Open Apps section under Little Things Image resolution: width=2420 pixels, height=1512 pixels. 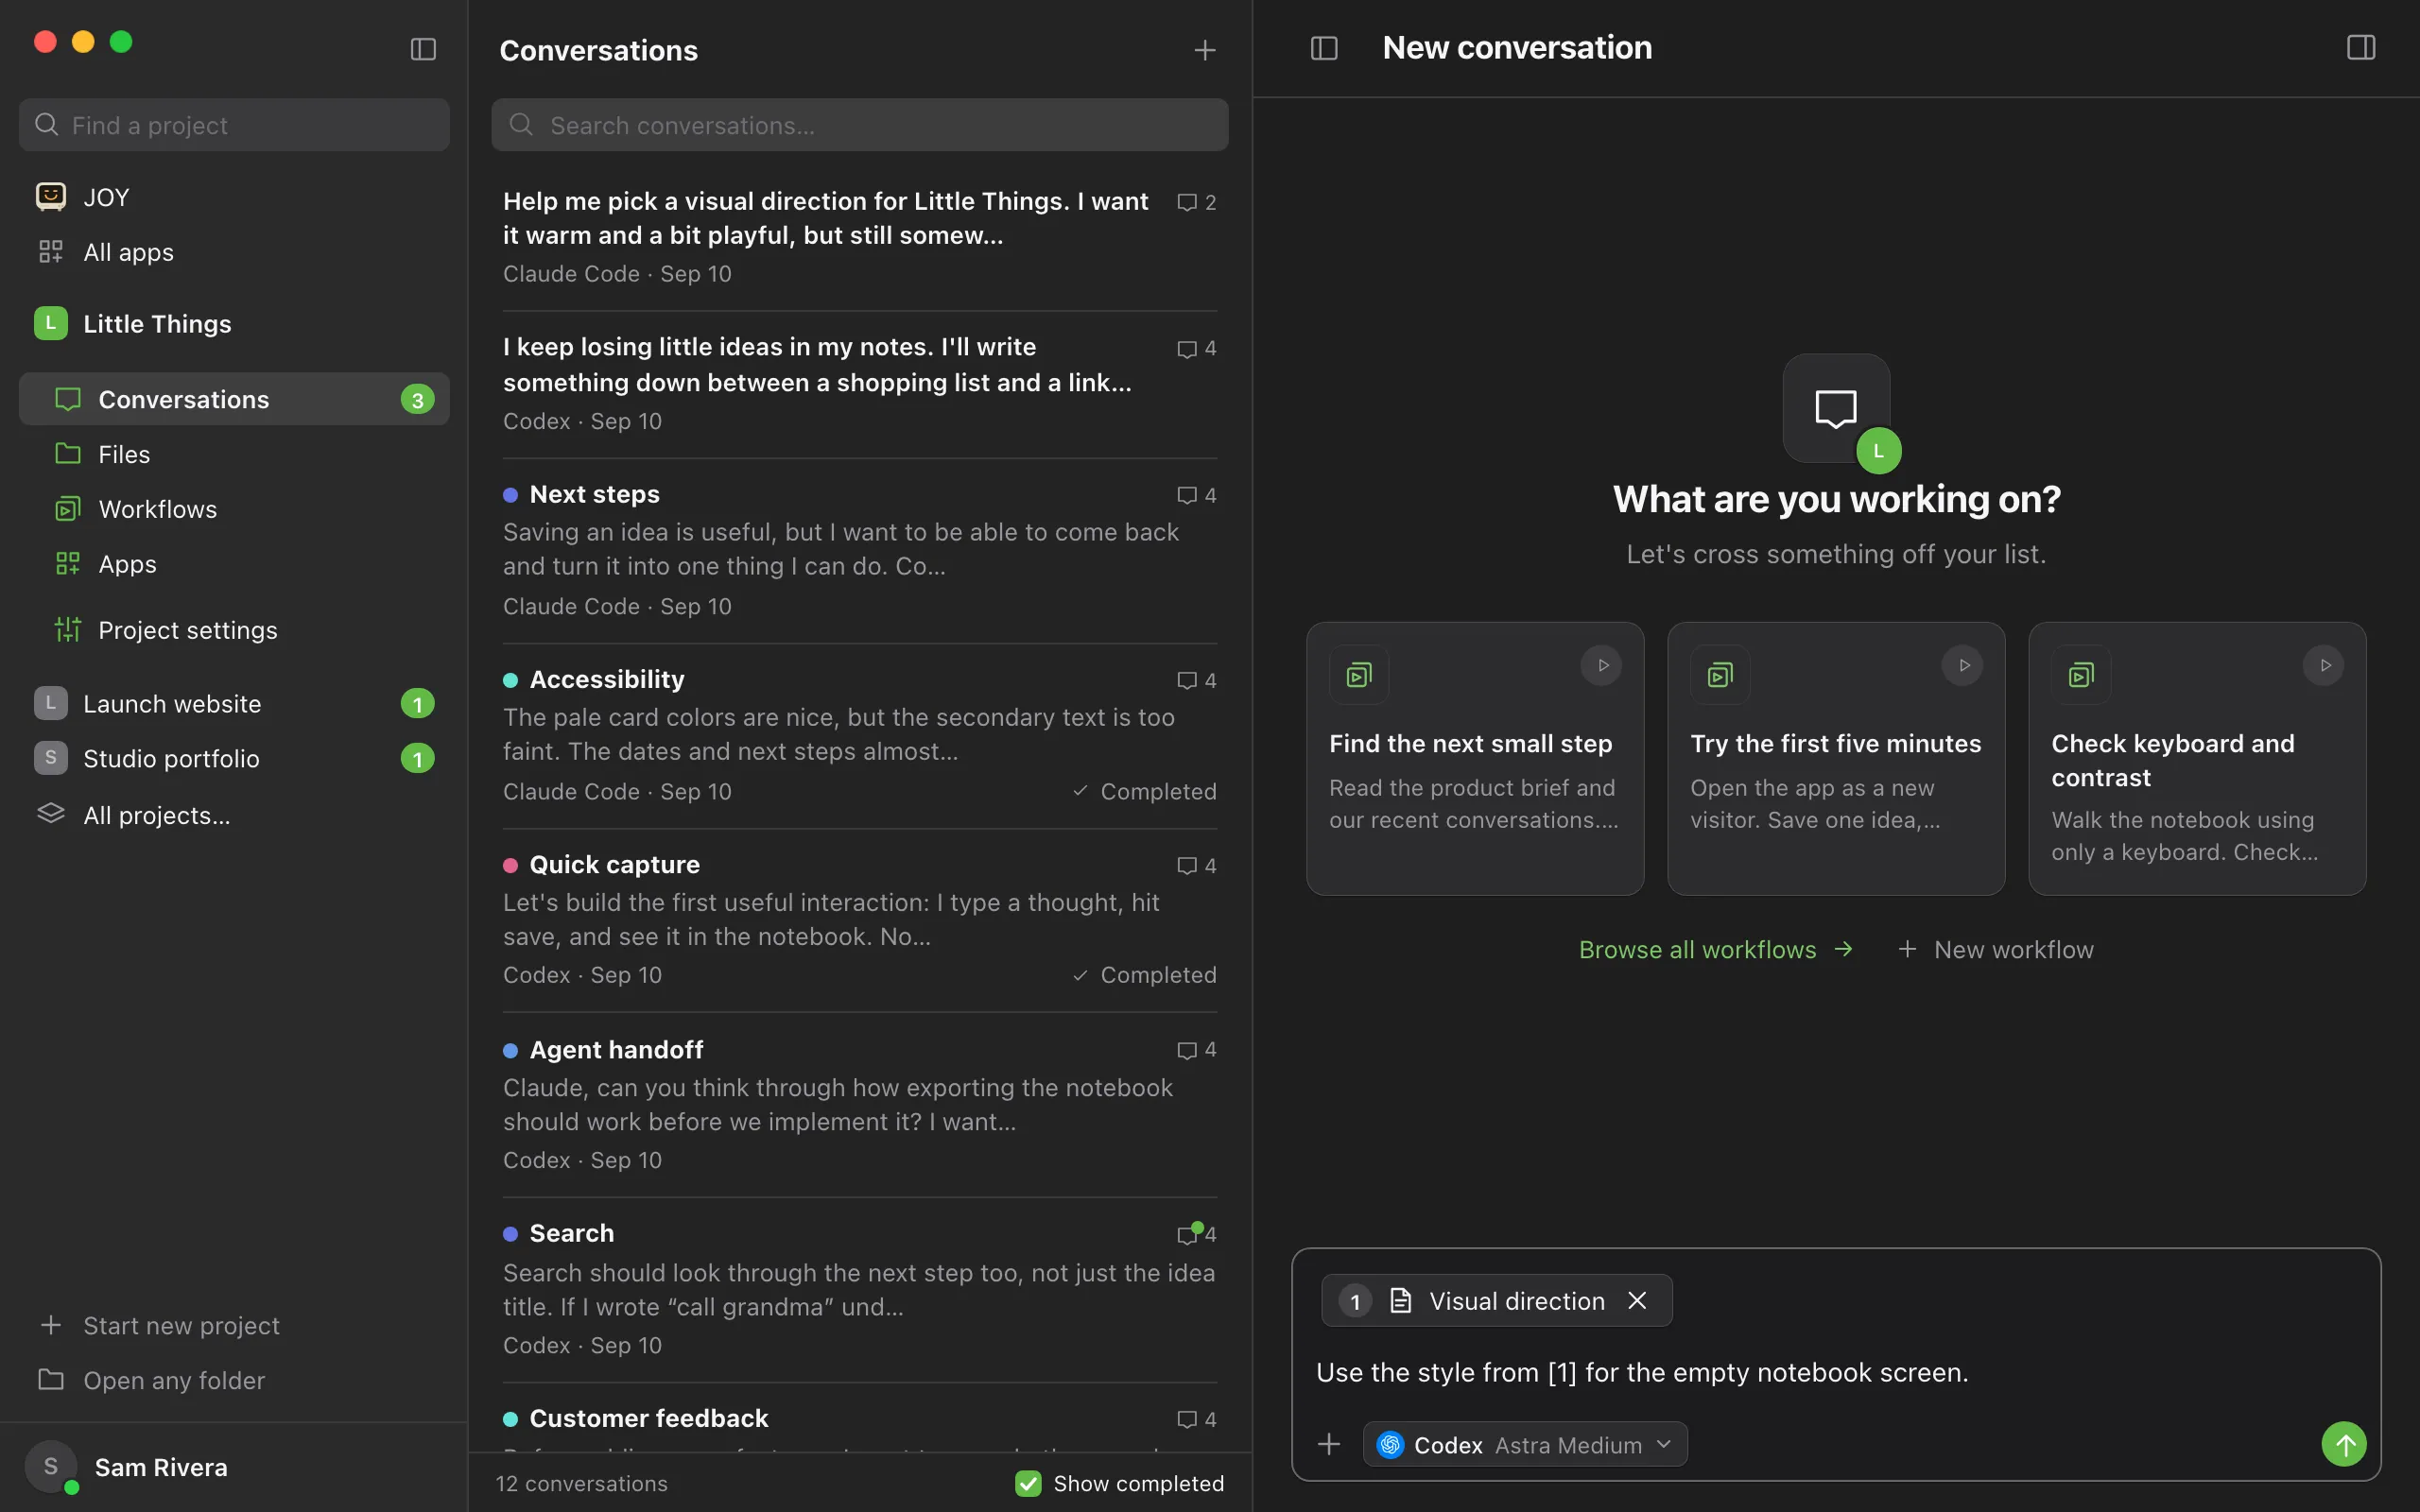click(234, 564)
